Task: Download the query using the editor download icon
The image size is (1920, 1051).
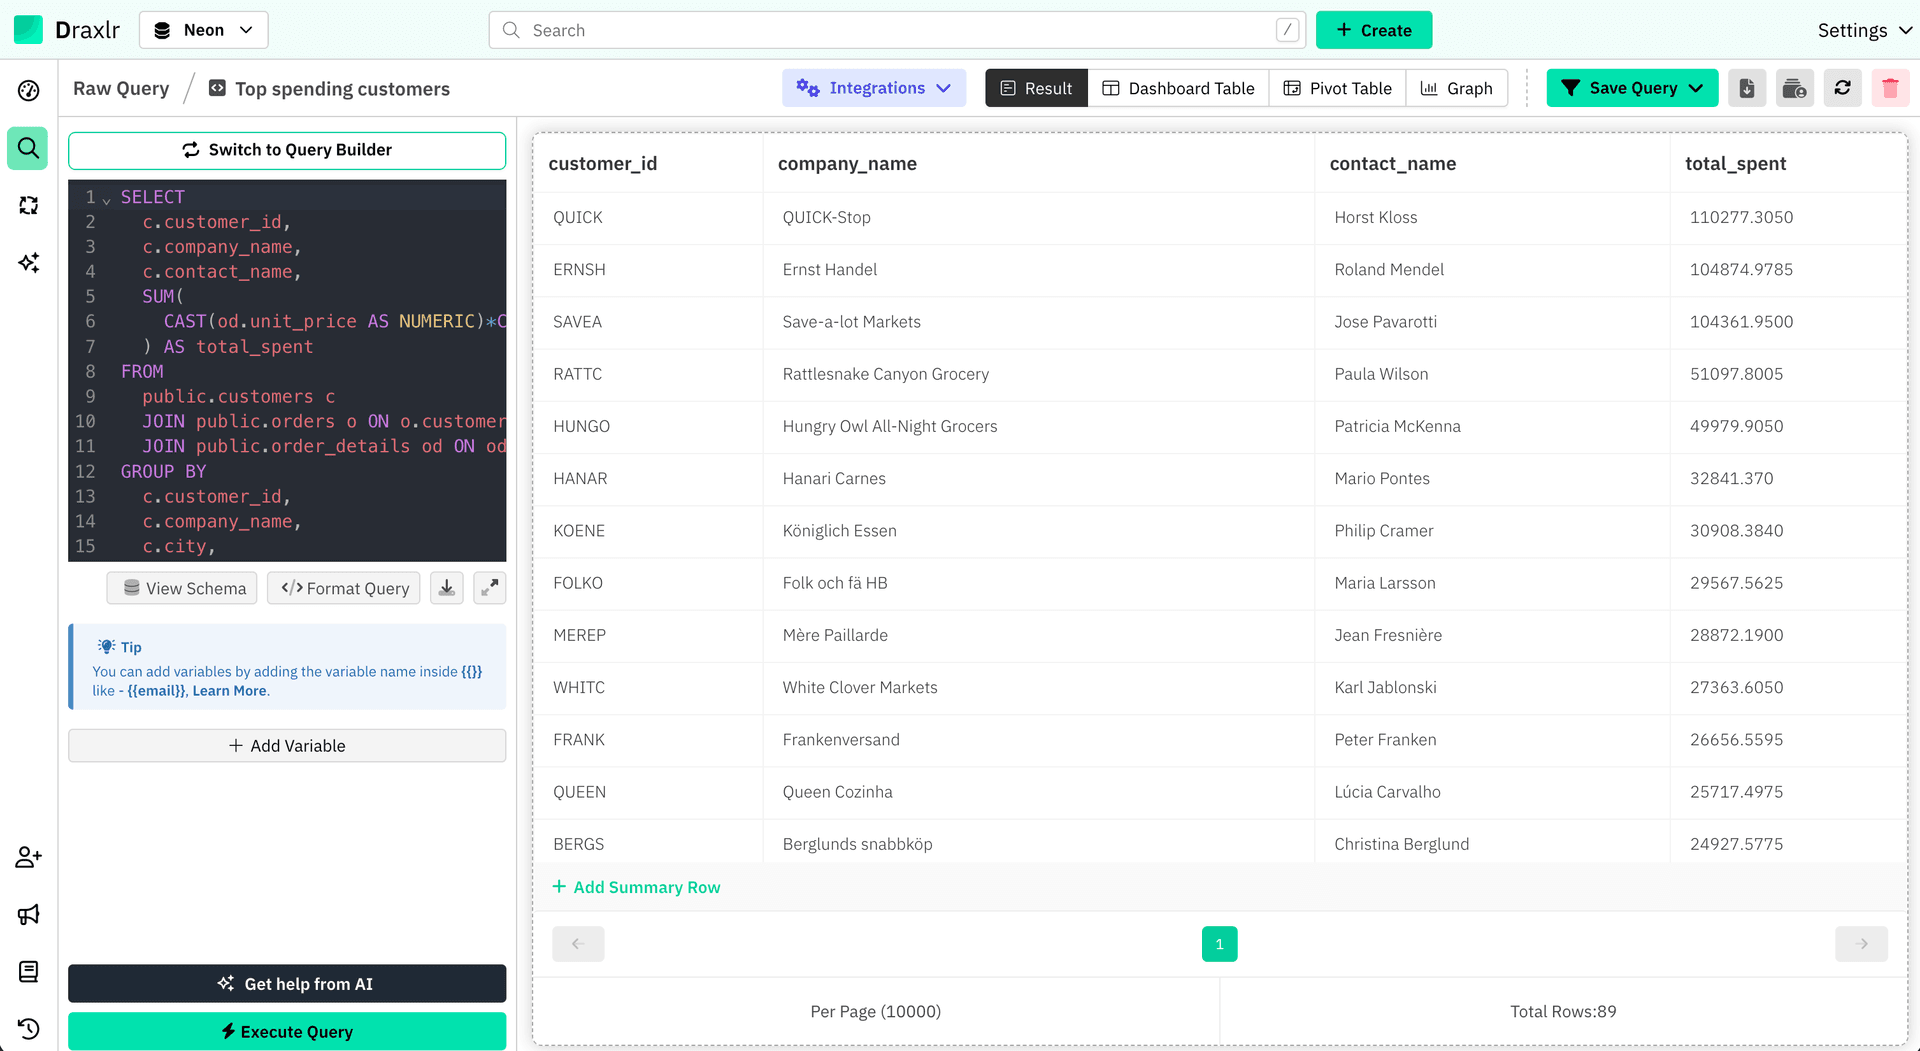Action: pos(447,588)
